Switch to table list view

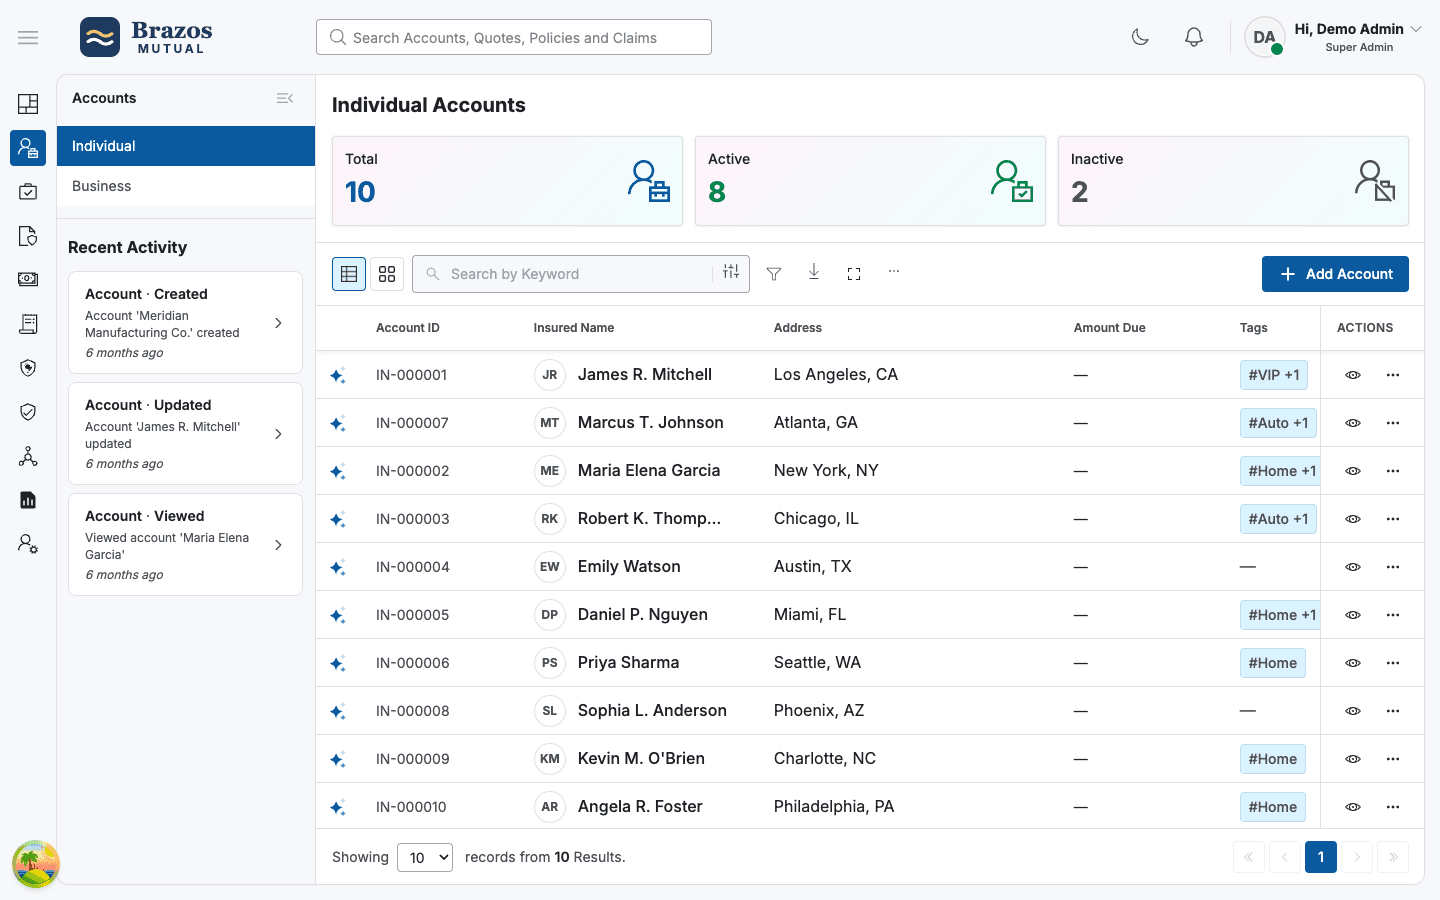(349, 274)
